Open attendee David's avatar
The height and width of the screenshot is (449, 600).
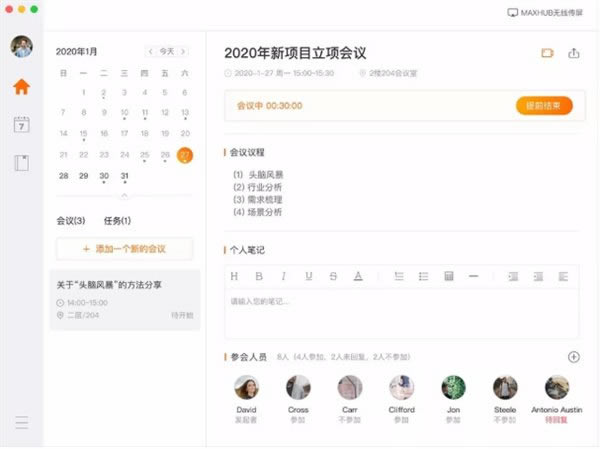tap(246, 387)
